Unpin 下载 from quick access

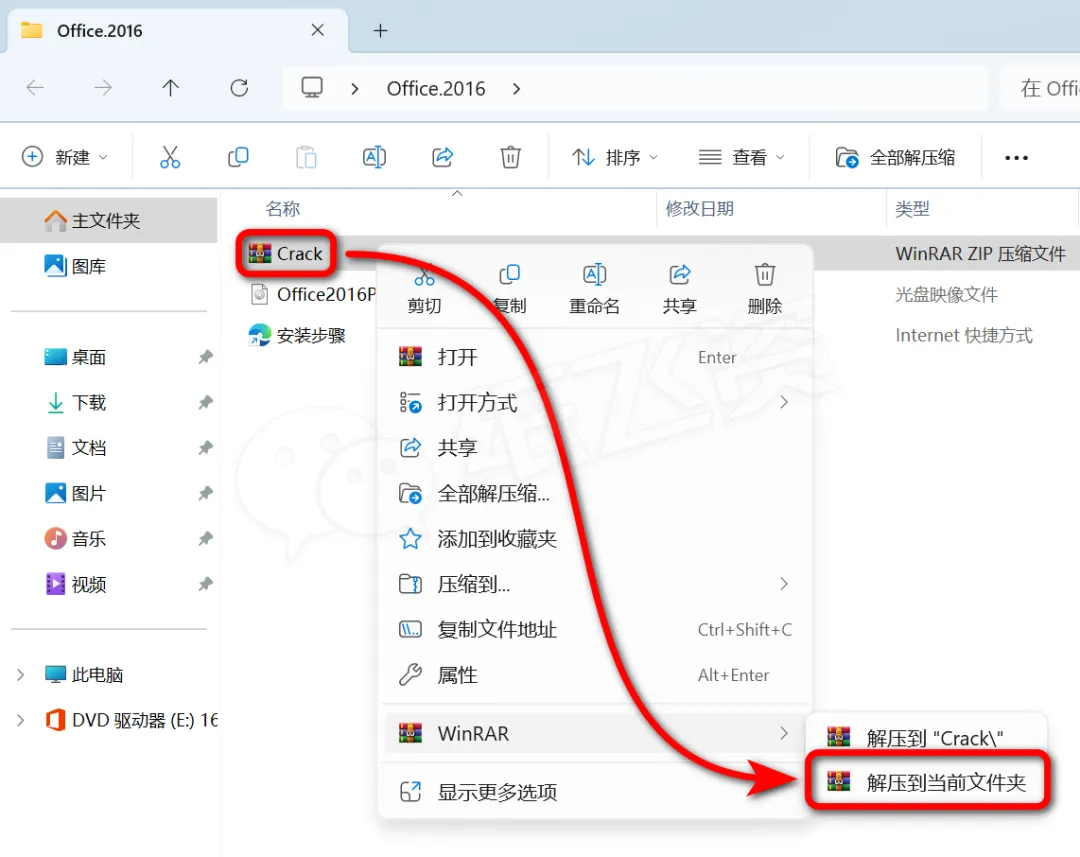tap(205, 402)
